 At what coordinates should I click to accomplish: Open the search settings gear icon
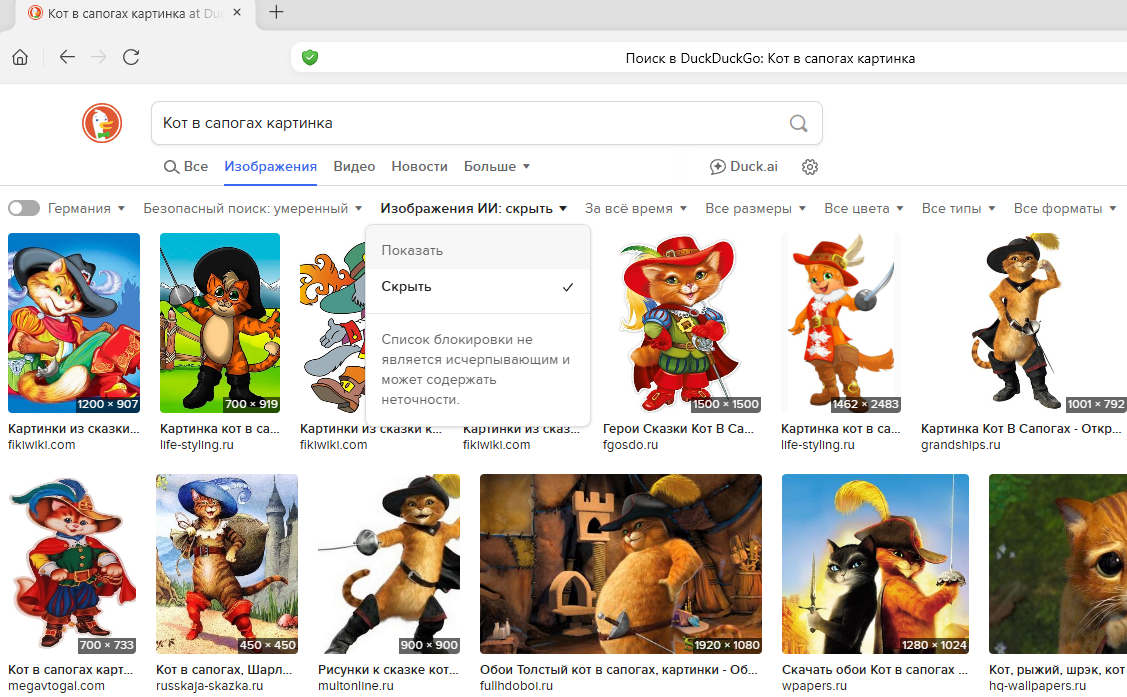[x=810, y=167]
